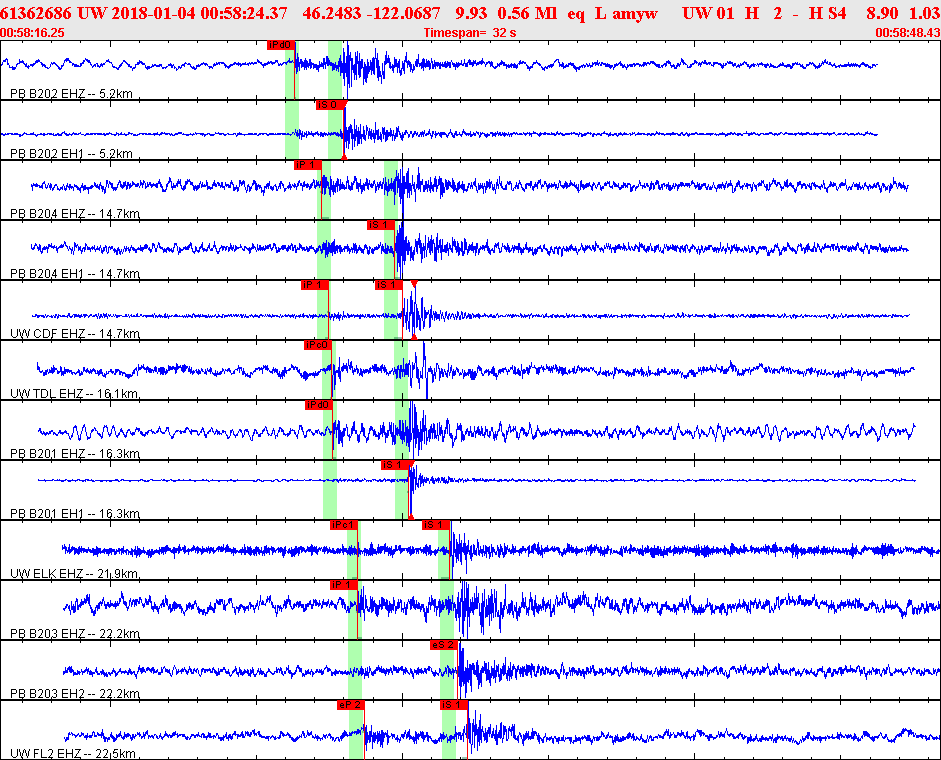Click the iPd0 pick flag on PB B201 EHZ
The height and width of the screenshot is (760, 941).
click(319, 405)
